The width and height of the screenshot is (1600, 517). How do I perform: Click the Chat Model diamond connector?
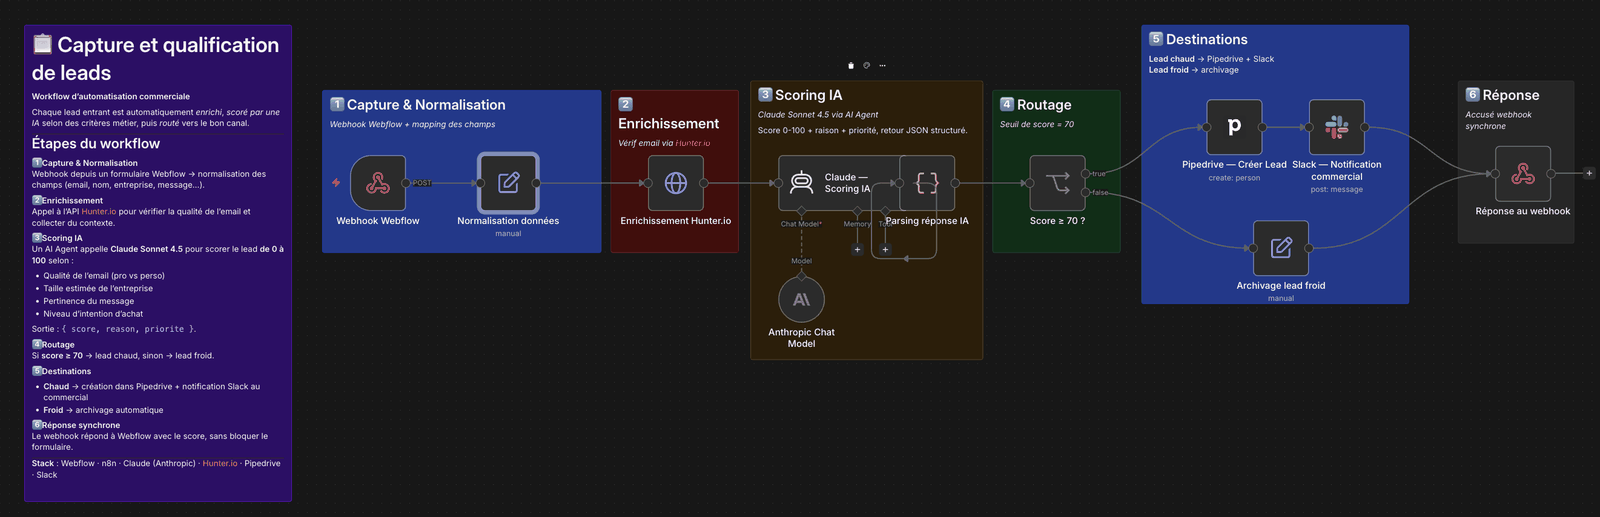pyautogui.click(x=801, y=213)
